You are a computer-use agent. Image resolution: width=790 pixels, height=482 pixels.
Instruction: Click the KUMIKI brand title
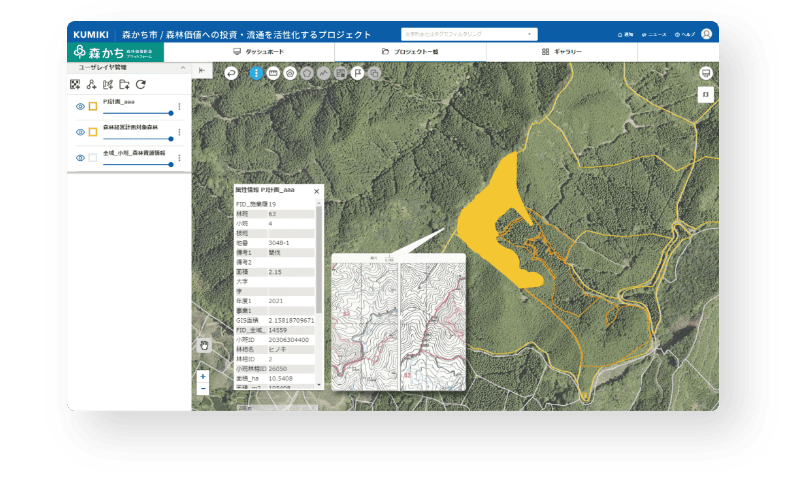(91, 35)
